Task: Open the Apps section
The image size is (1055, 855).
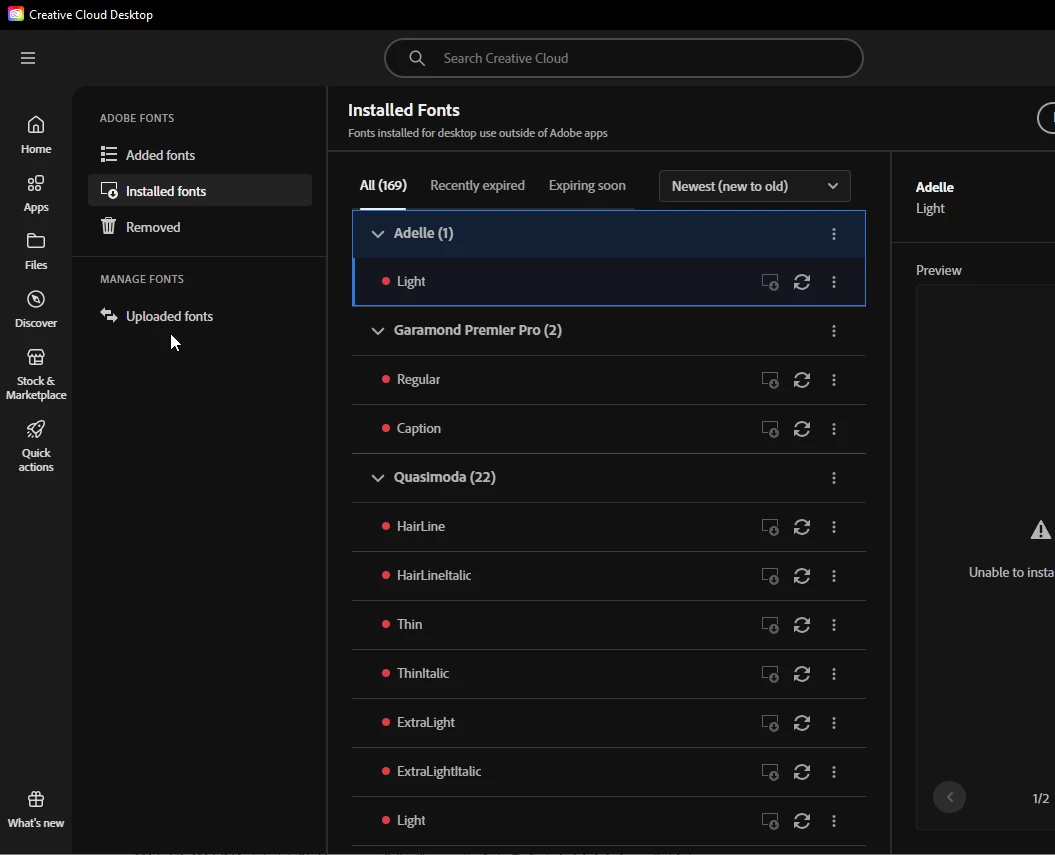Action: click(x=36, y=194)
